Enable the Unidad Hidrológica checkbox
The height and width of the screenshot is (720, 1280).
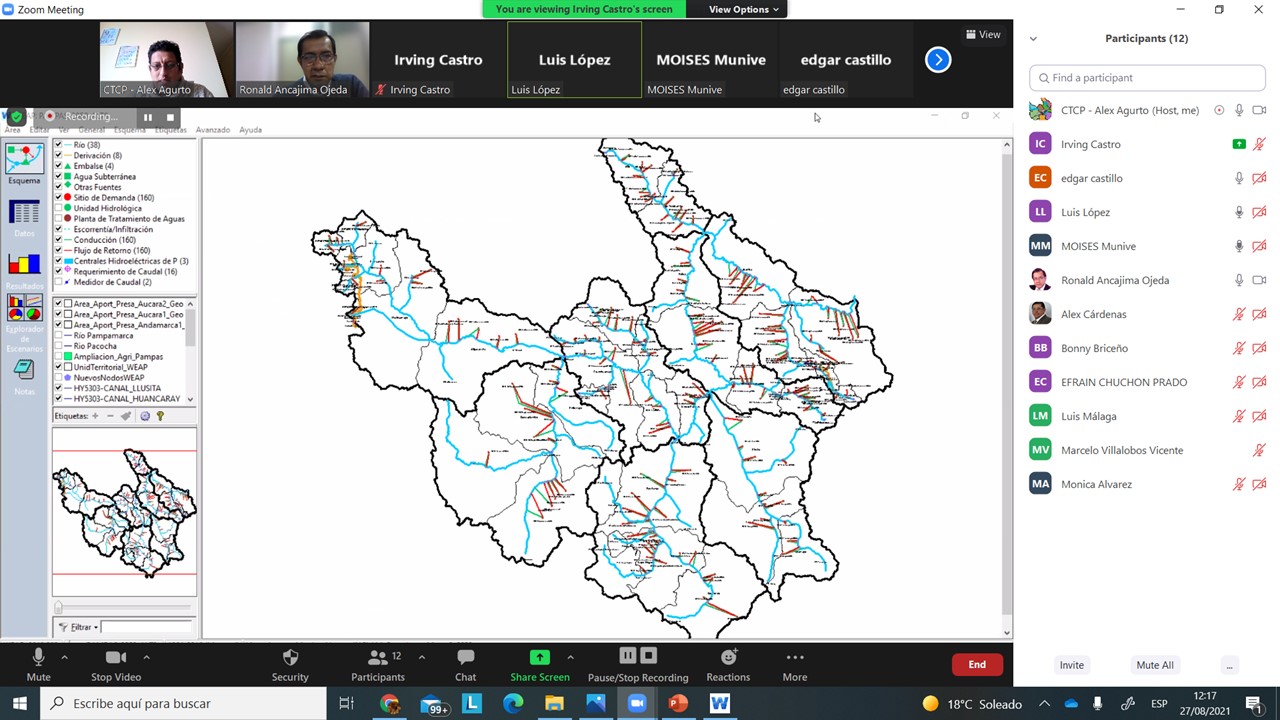[59, 208]
